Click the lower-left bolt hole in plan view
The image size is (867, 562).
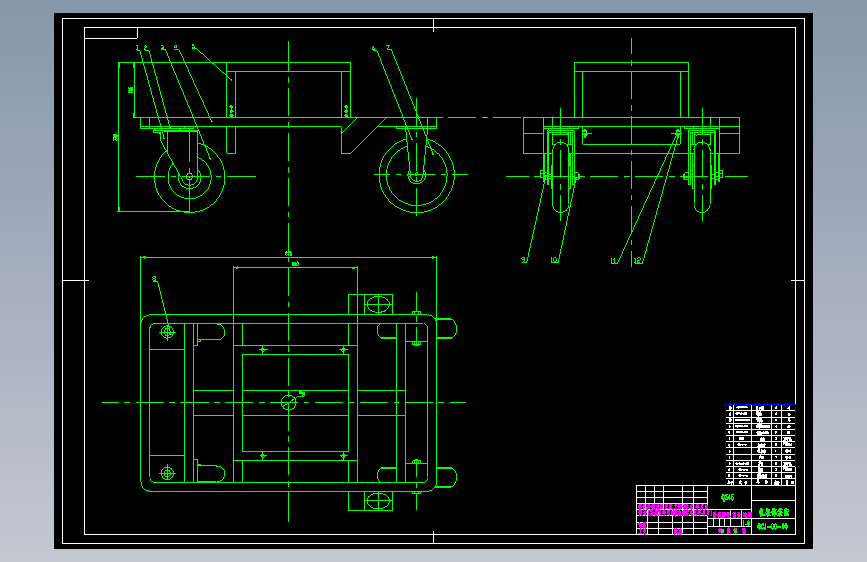coord(168,473)
